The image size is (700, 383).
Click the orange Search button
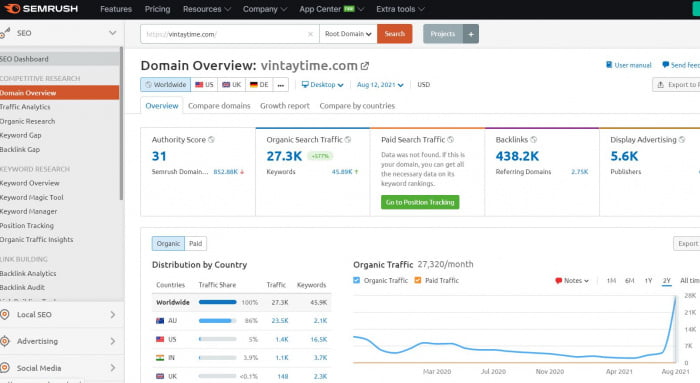pos(395,34)
